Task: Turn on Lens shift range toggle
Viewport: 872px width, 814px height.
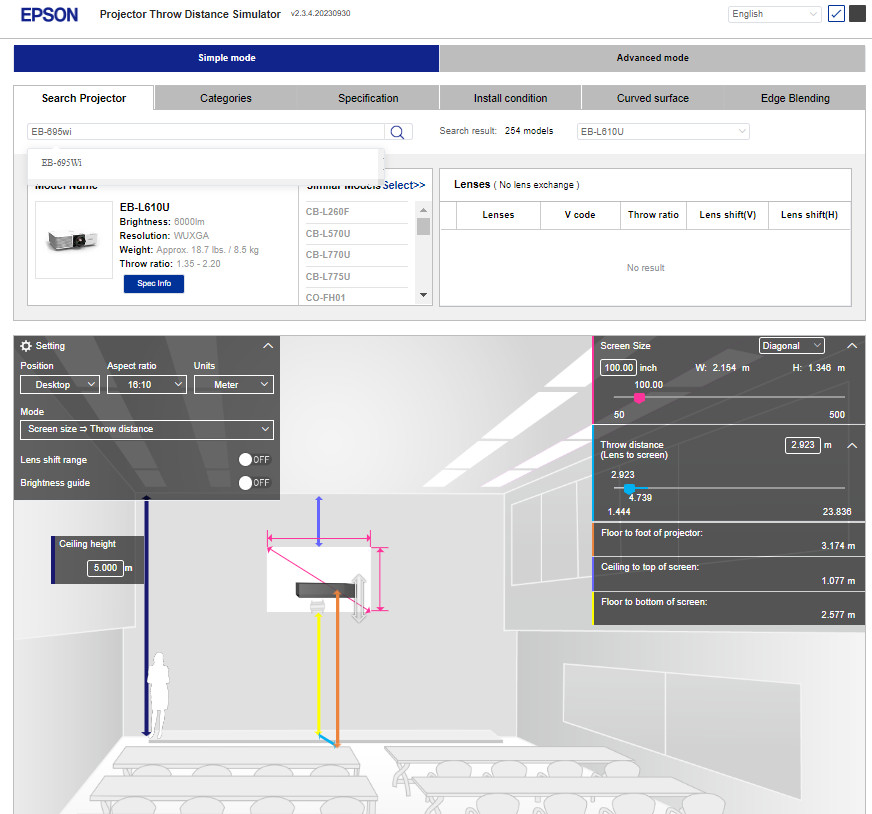Action: (x=254, y=459)
